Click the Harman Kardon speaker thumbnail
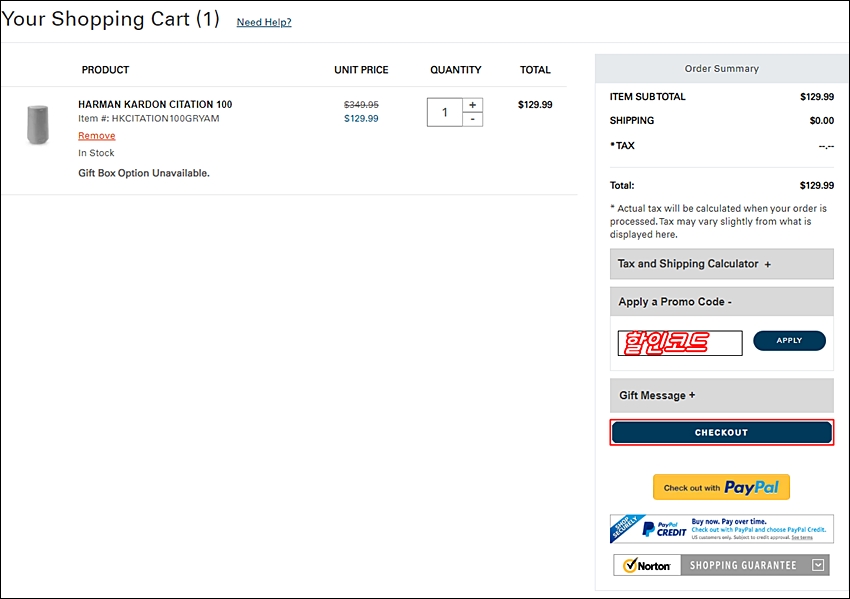The height and width of the screenshot is (599, 850). tap(37, 125)
